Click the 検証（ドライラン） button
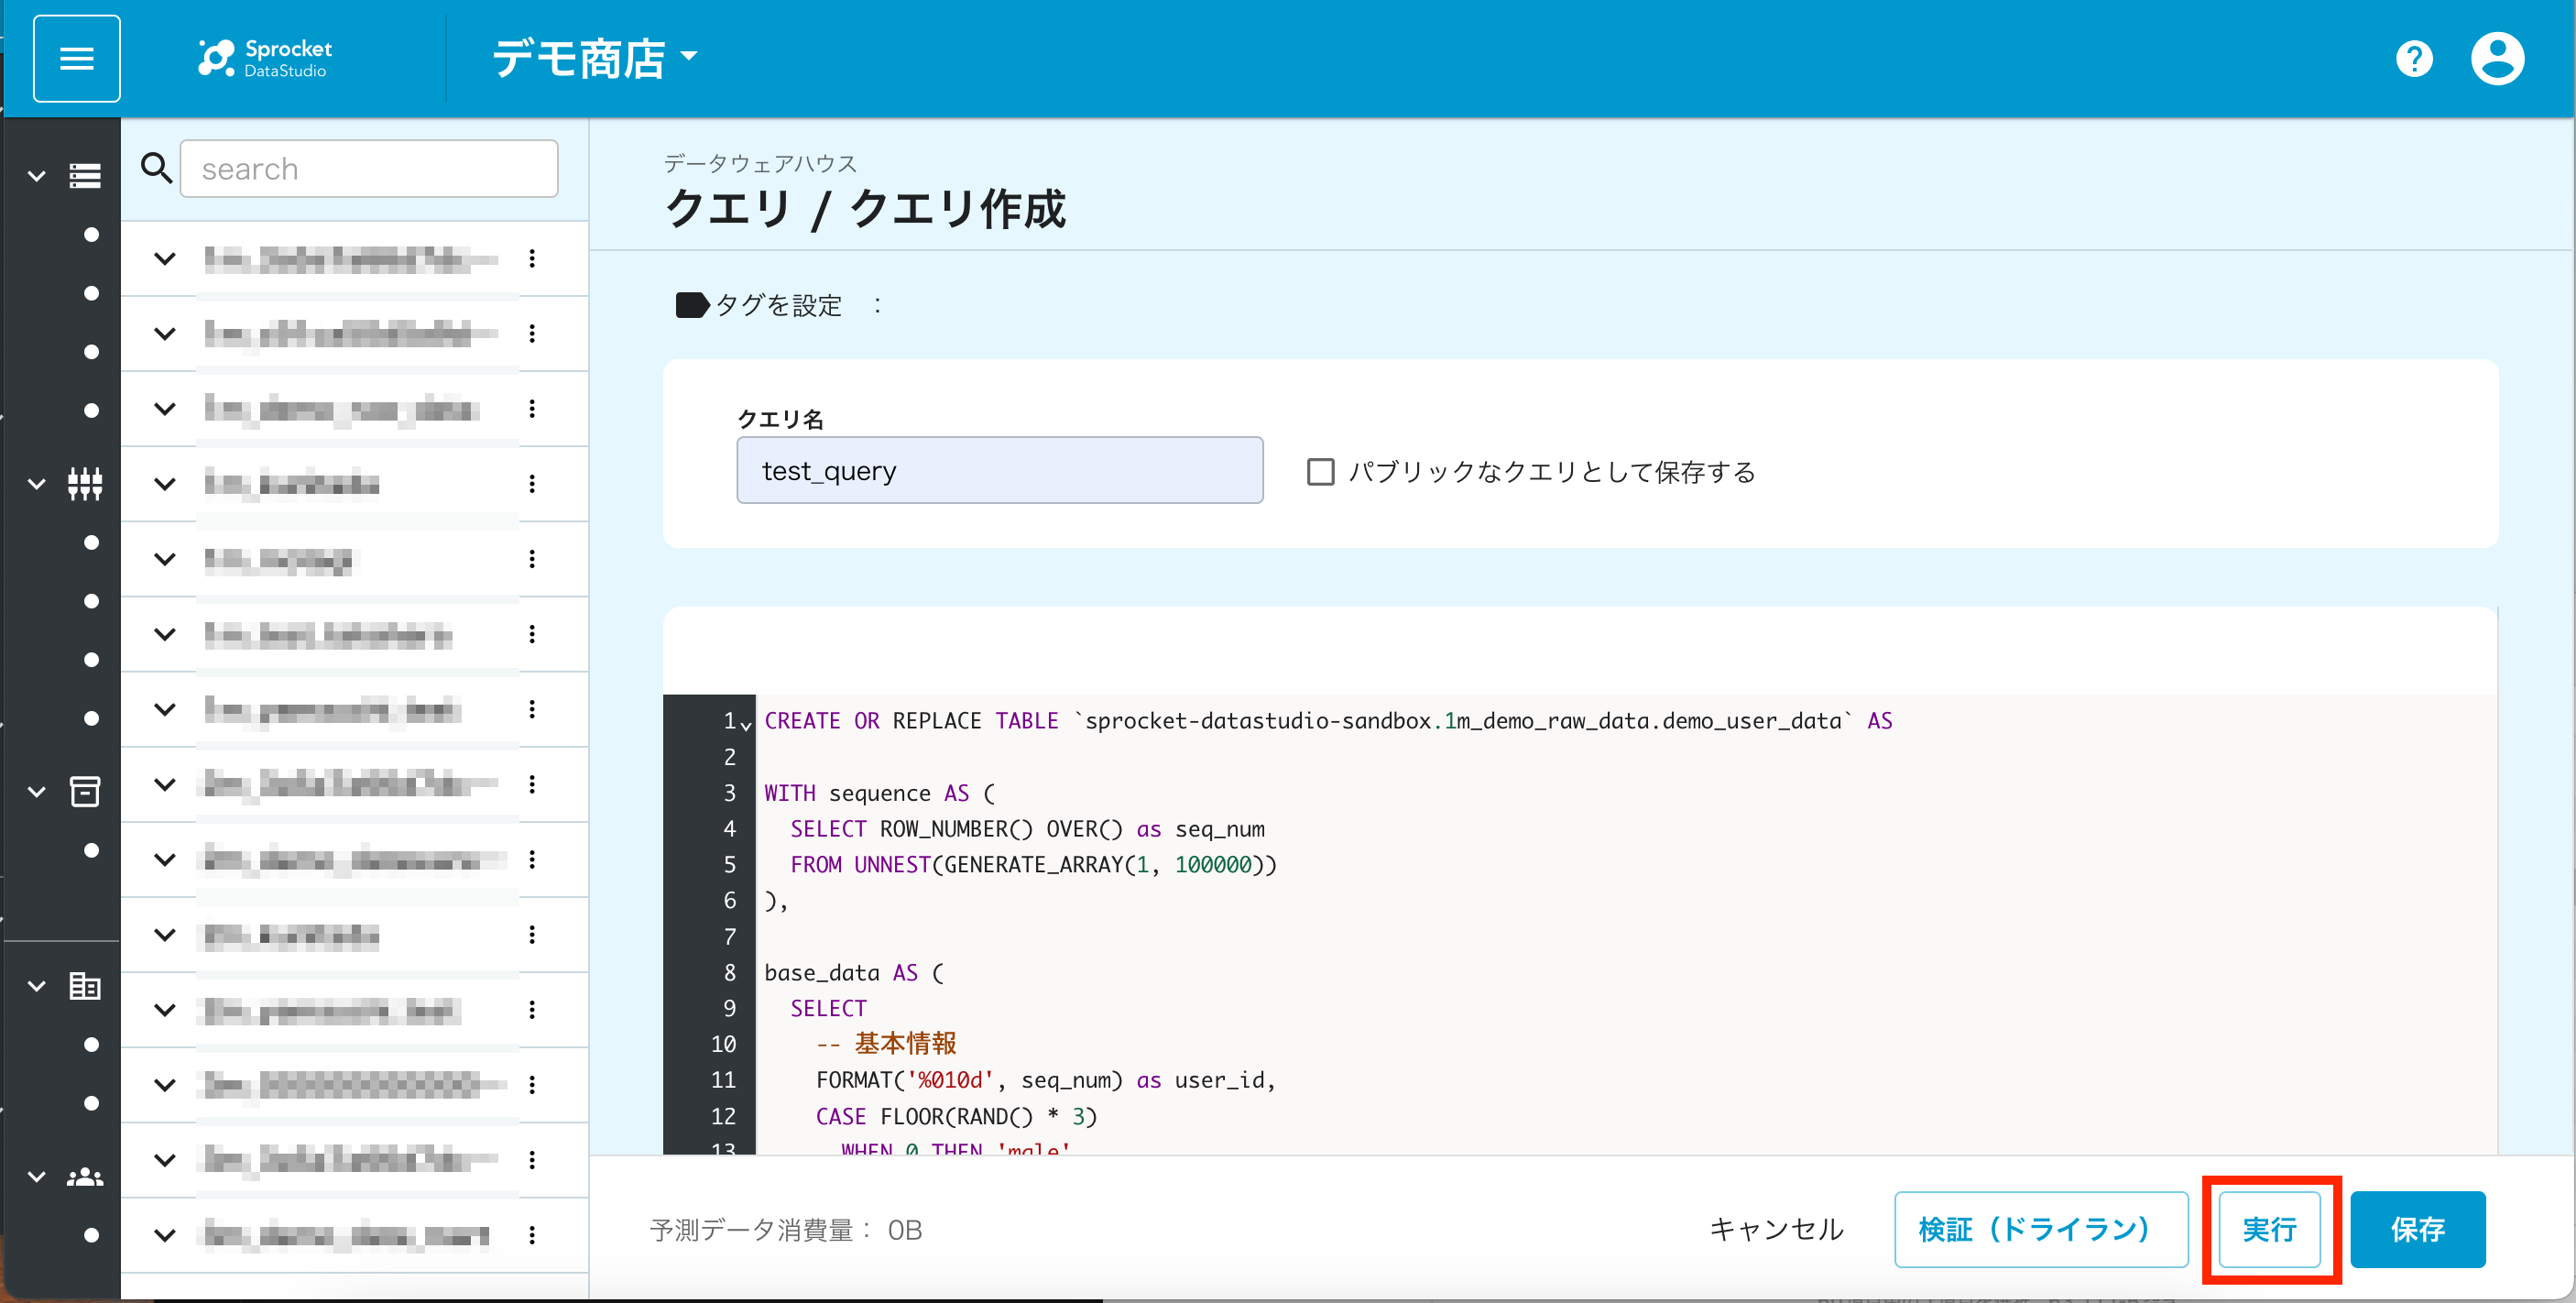2576x1303 pixels. click(2041, 1229)
